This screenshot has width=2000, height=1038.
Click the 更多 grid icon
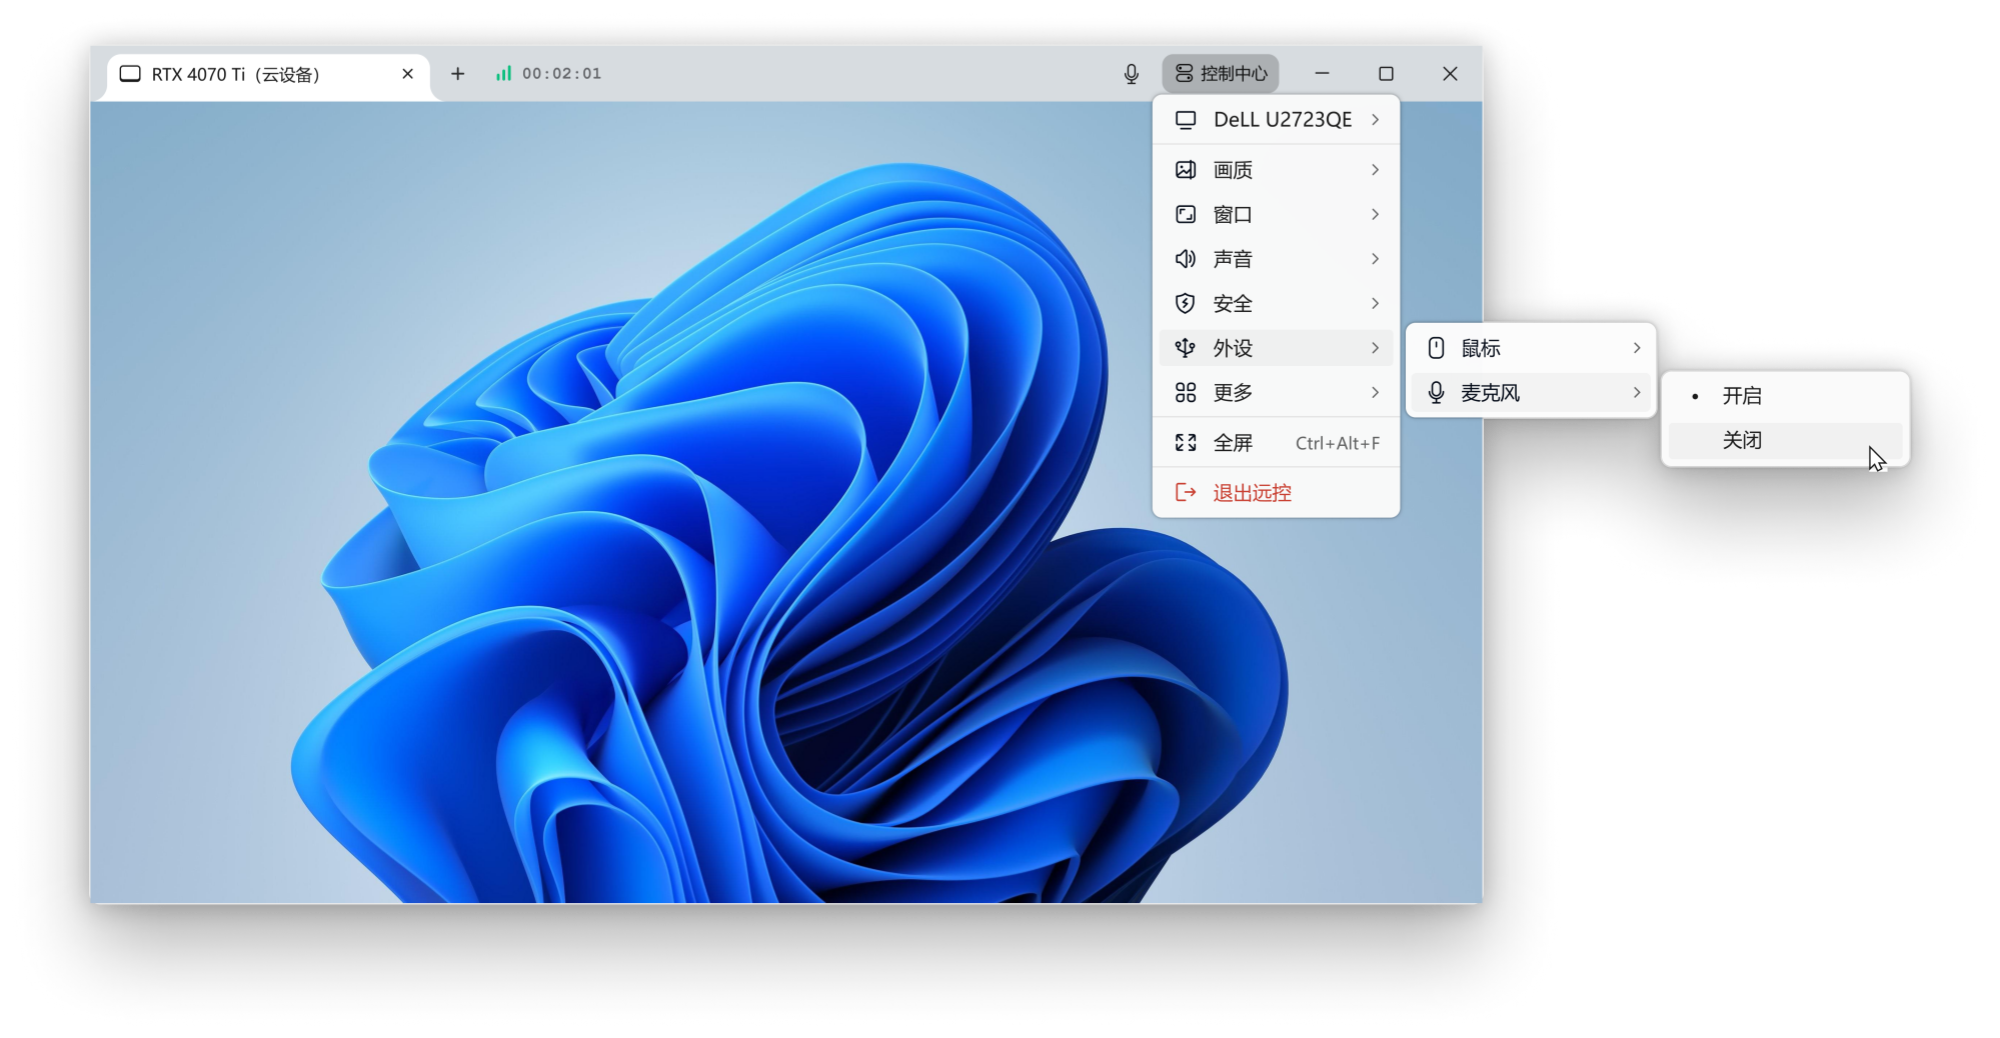pos(1185,393)
